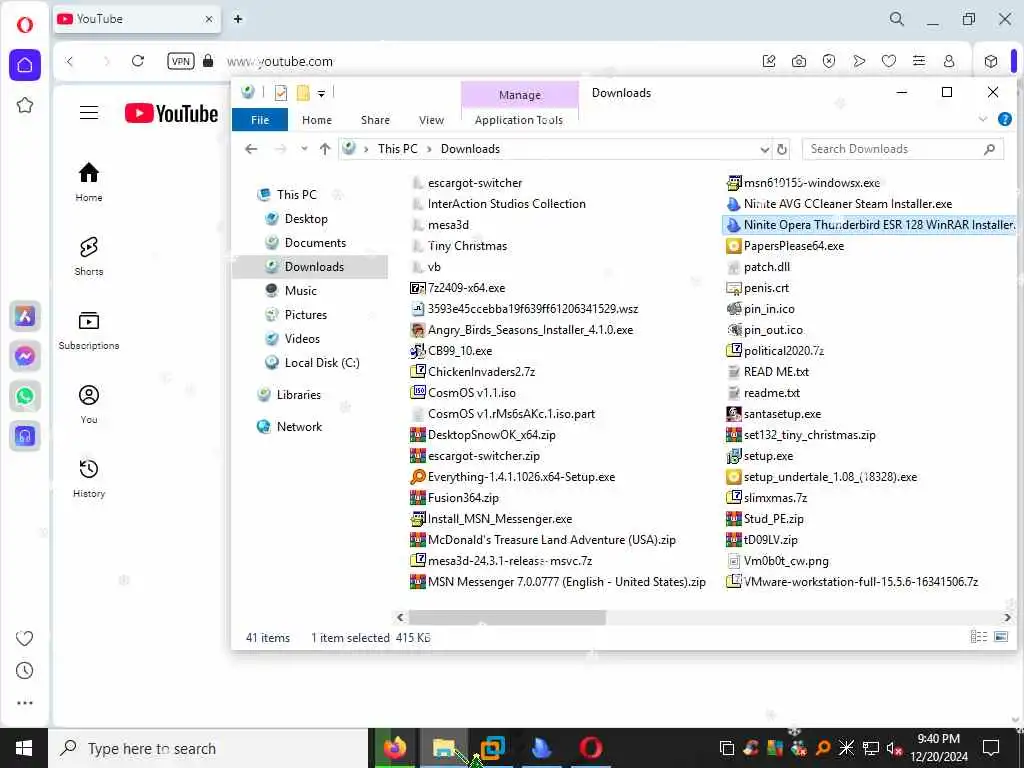Select Desktop in navigation pane
1024x768 pixels.
[306, 219]
